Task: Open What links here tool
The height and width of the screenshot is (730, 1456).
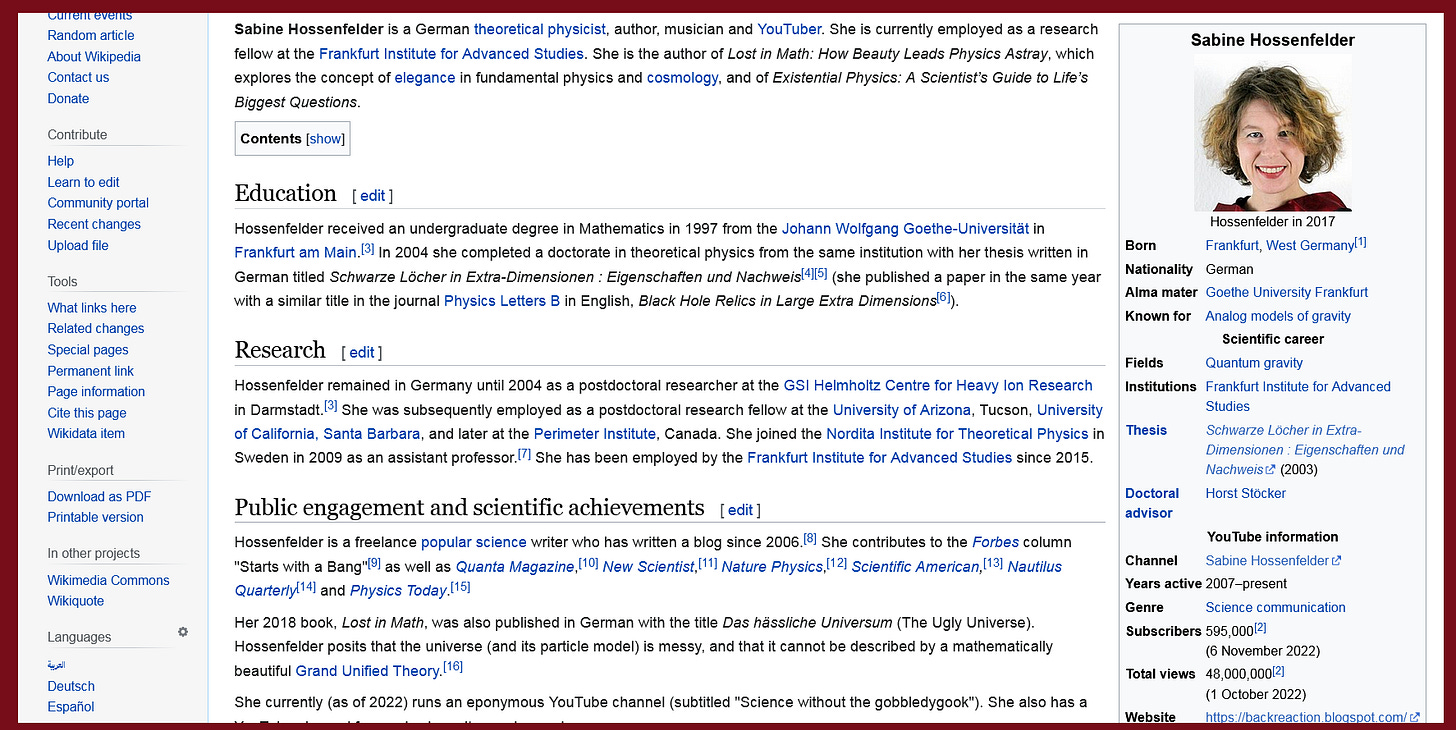Action: (x=92, y=308)
